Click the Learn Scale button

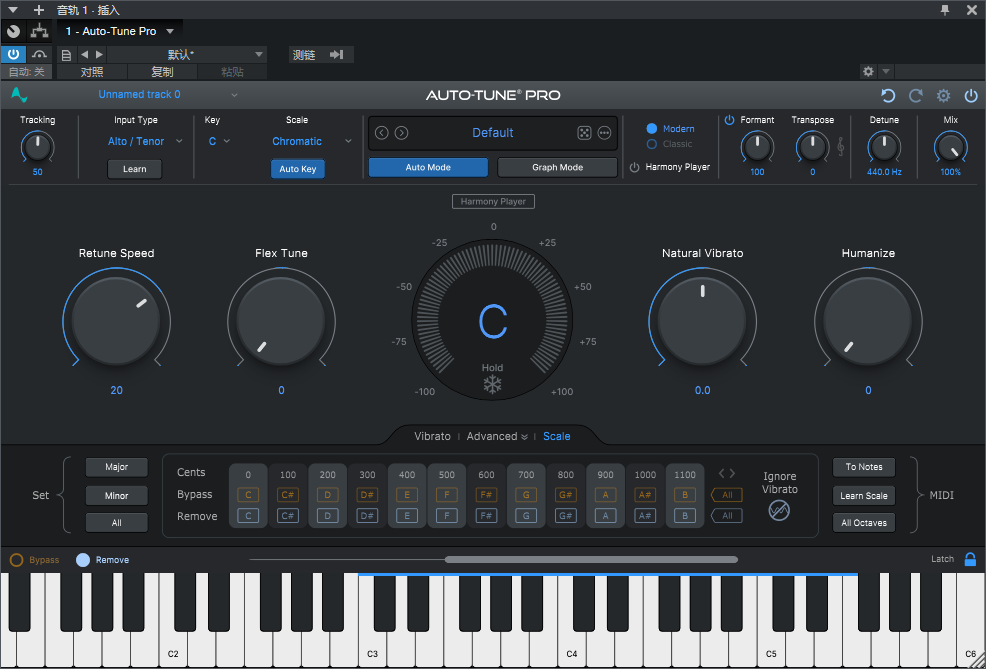(x=864, y=495)
